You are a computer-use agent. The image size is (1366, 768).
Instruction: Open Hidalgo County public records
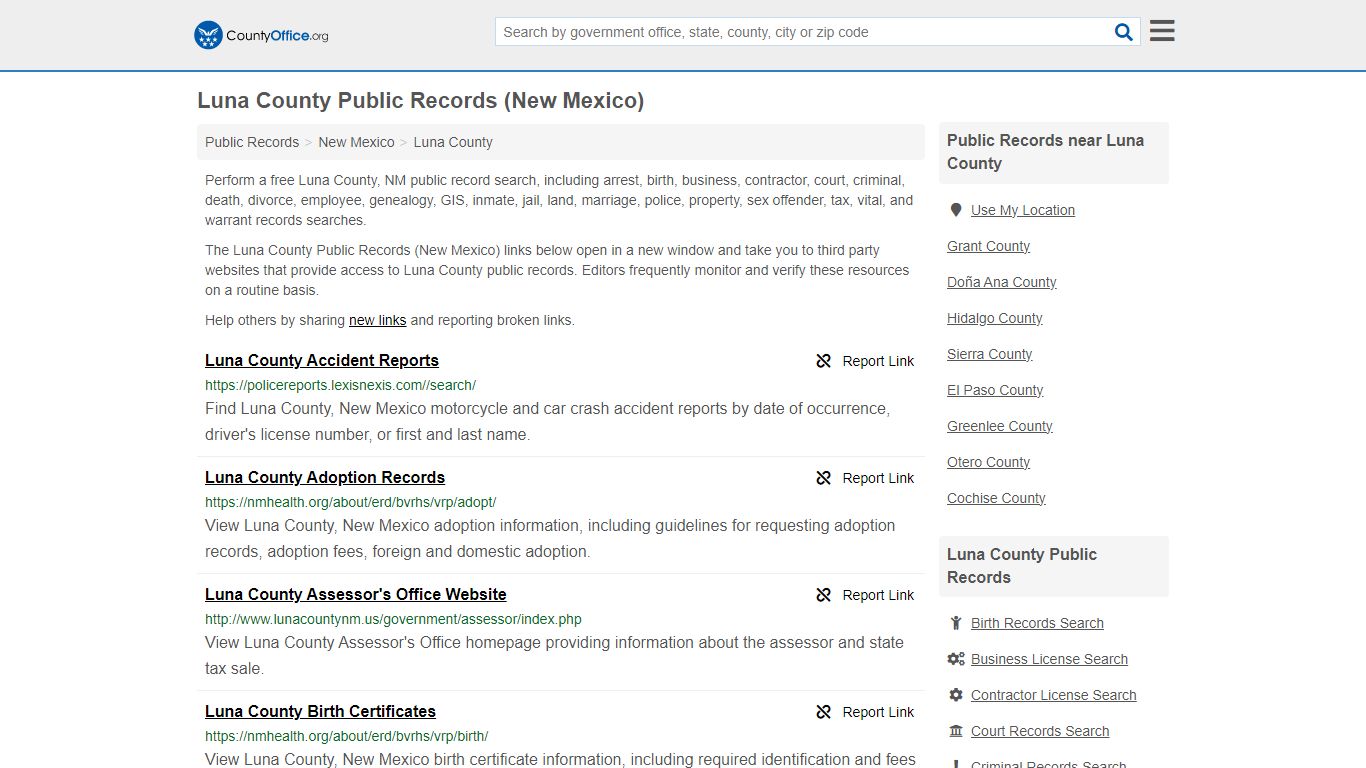pyautogui.click(x=994, y=318)
